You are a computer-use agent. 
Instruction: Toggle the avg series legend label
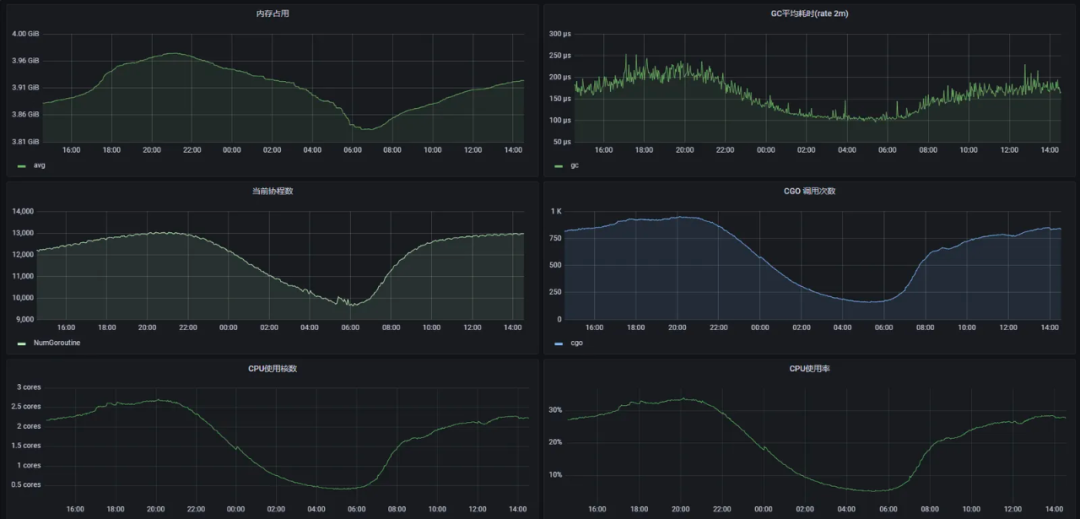click(39, 166)
